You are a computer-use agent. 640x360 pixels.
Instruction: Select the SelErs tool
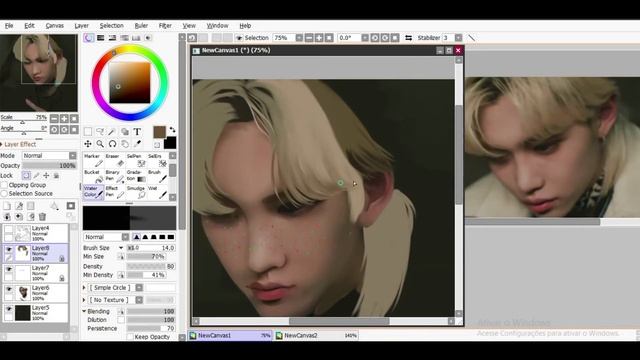pyautogui.click(x=157, y=160)
